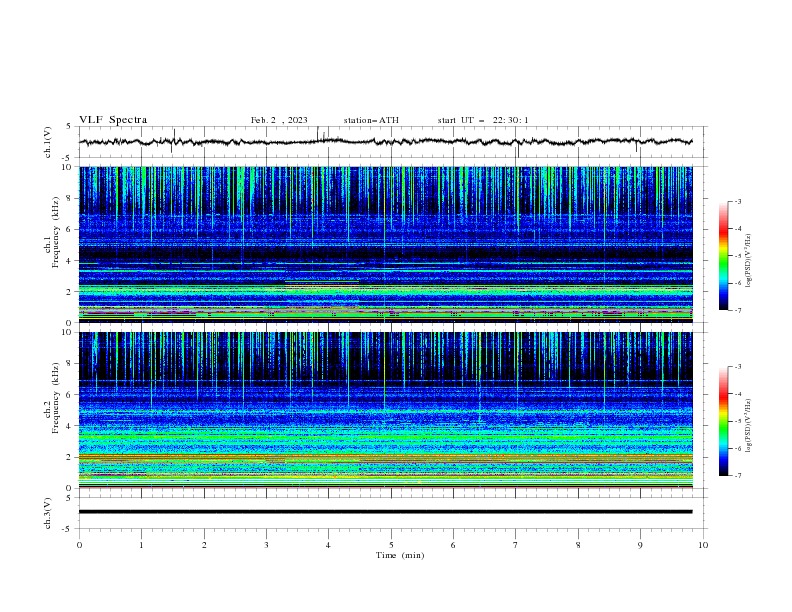Click inside the ch.2 spectrogram panel
Viewport: 792px width, 612px height.
tap(386, 410)
